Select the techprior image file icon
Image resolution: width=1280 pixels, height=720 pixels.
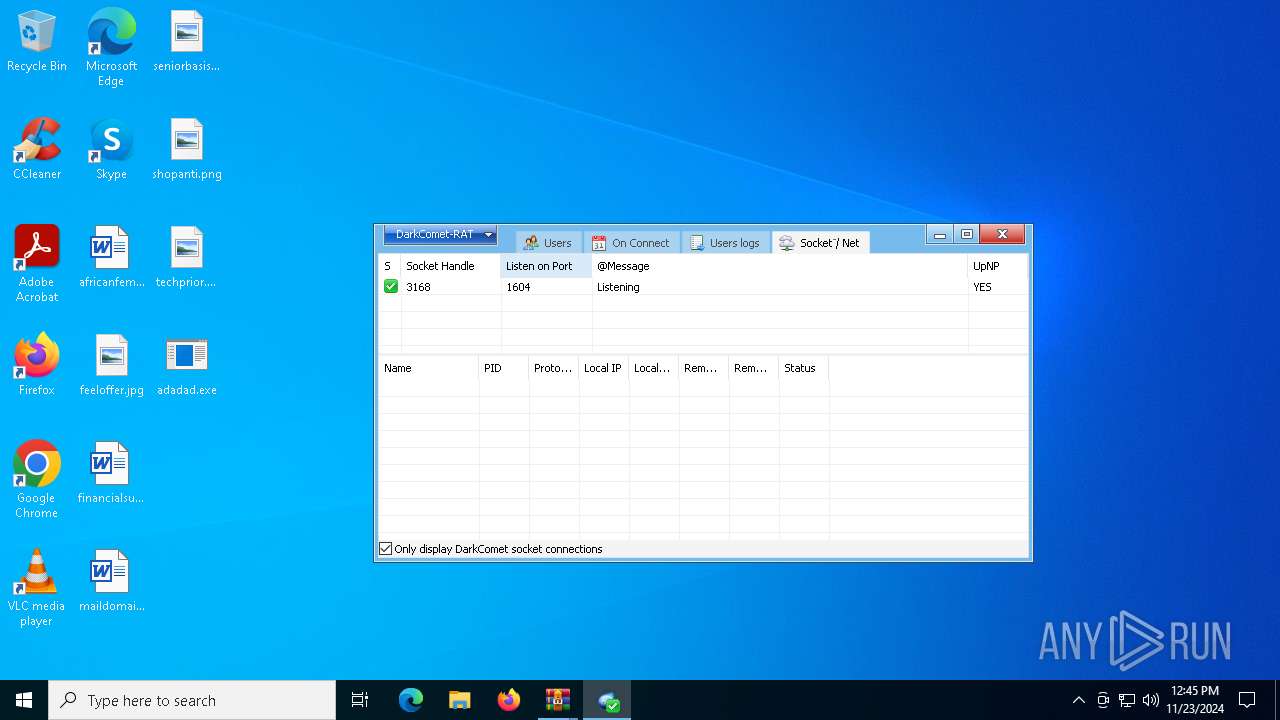[x=187, y=258]
